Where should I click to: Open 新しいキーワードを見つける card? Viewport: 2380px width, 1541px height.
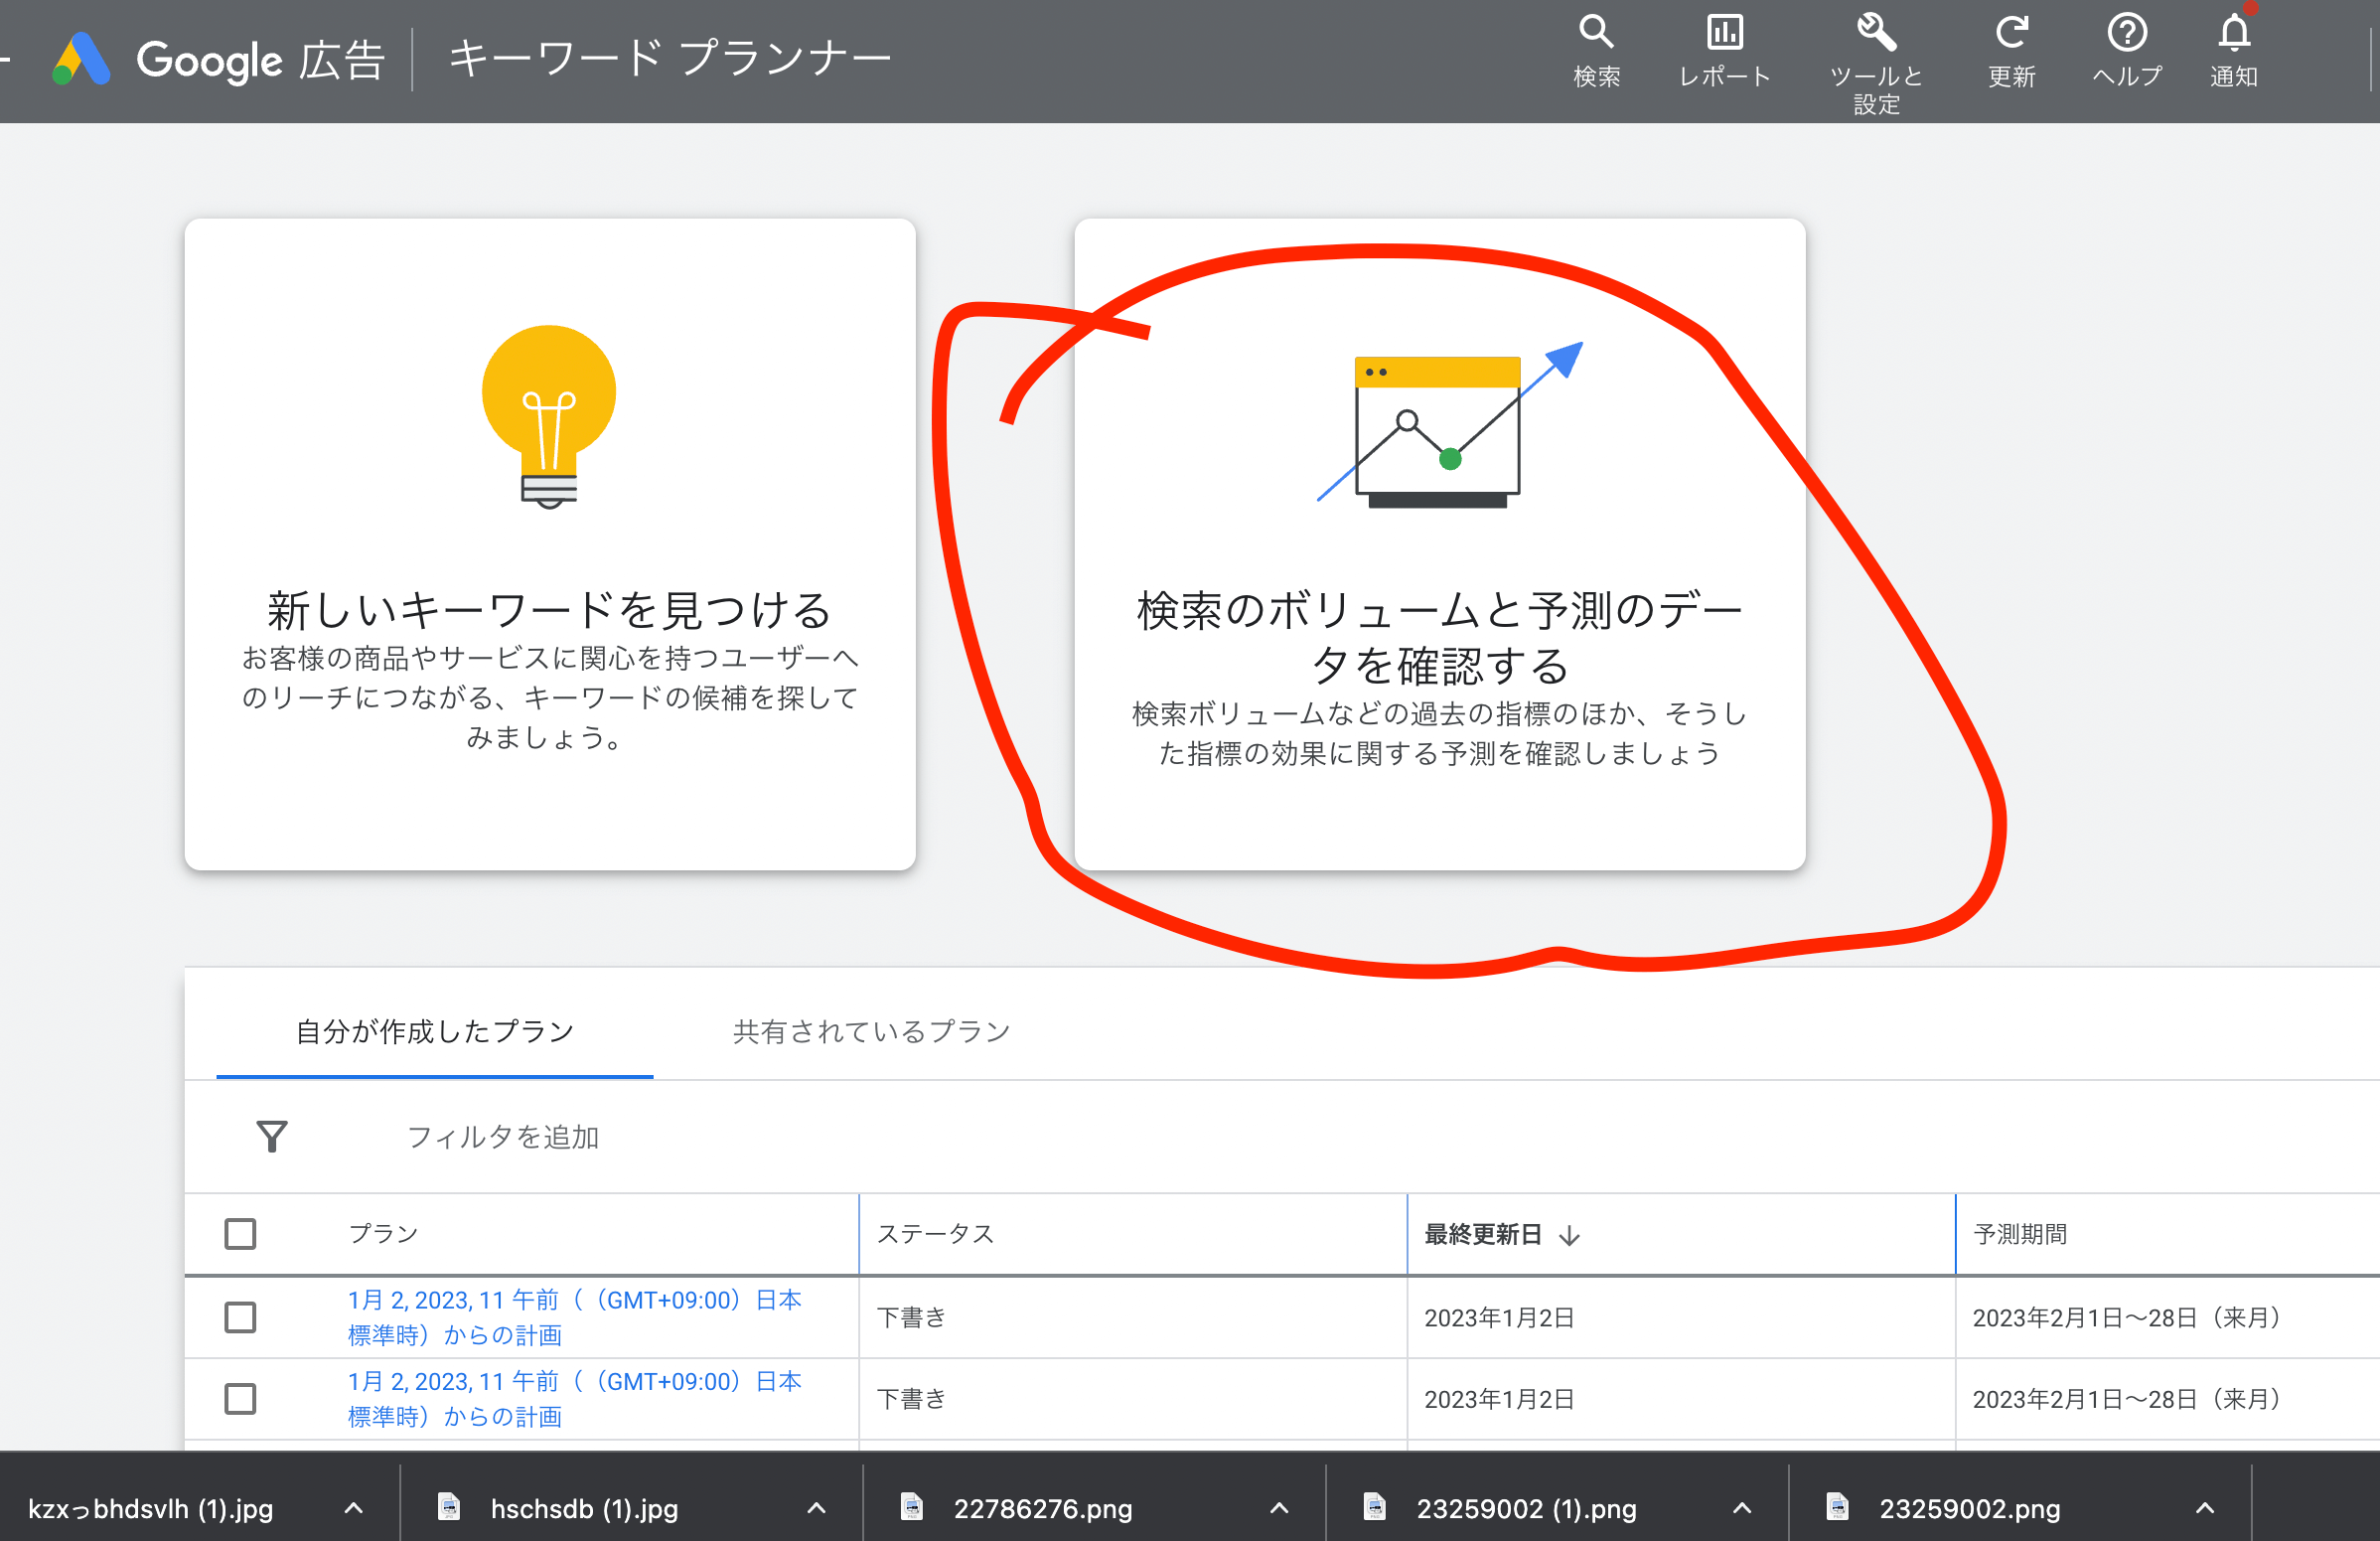point(549,544)
